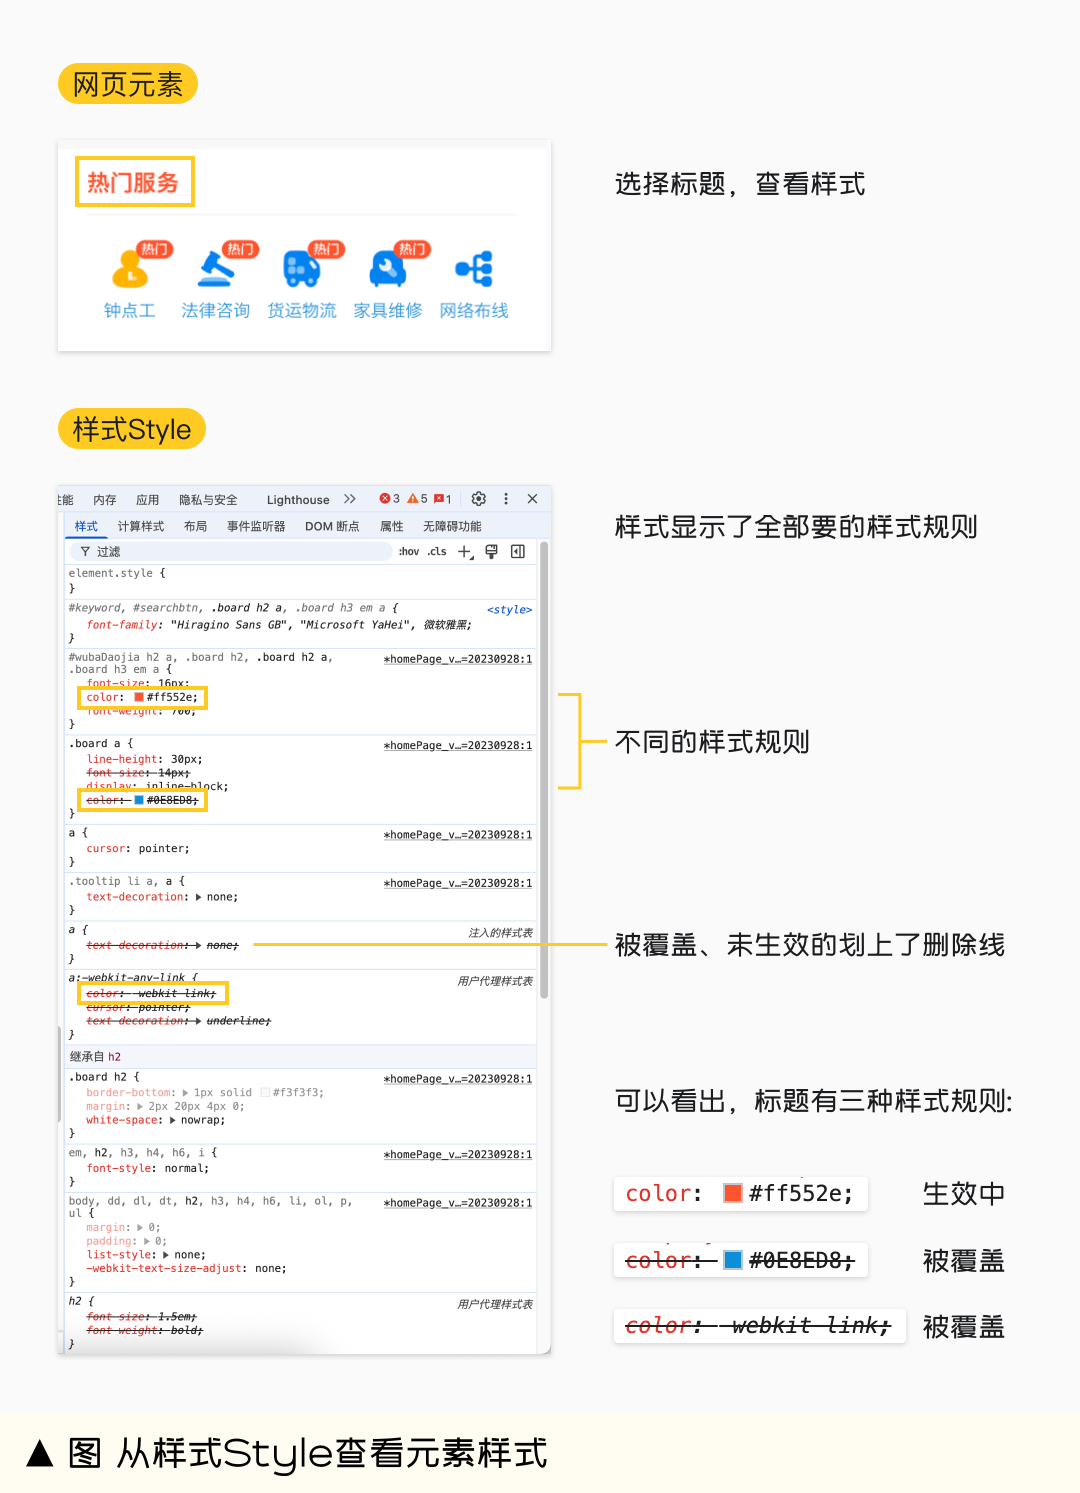Screen dimensions: 1080x1493
Task: Click the 货运物流 truck icon
Action: pyautogui.click(x=301, y=269)
